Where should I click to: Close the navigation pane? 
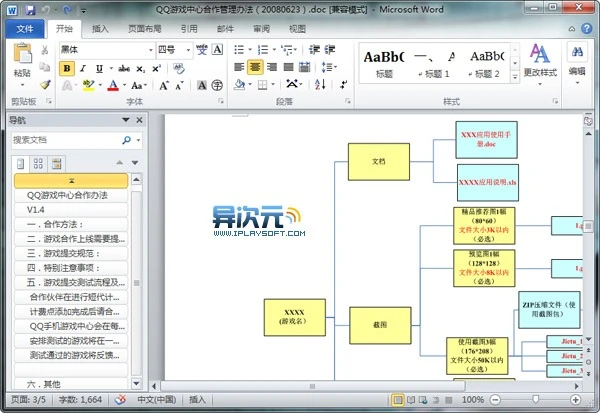tap(139, 120)
